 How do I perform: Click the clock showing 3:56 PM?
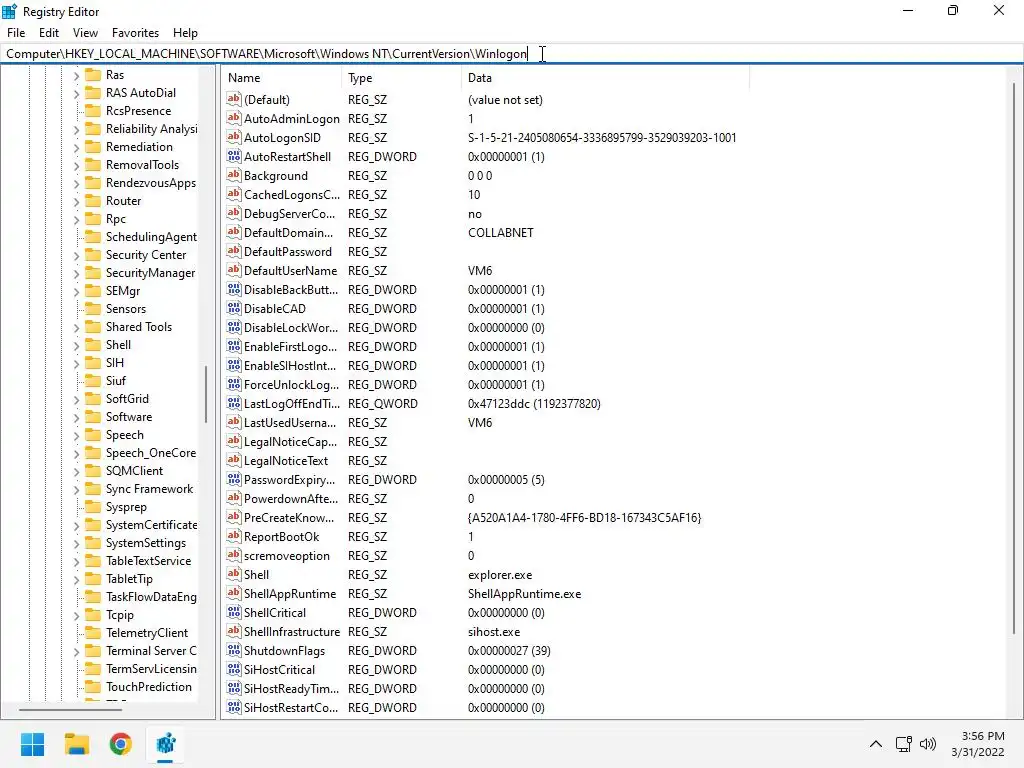point(983,736)
